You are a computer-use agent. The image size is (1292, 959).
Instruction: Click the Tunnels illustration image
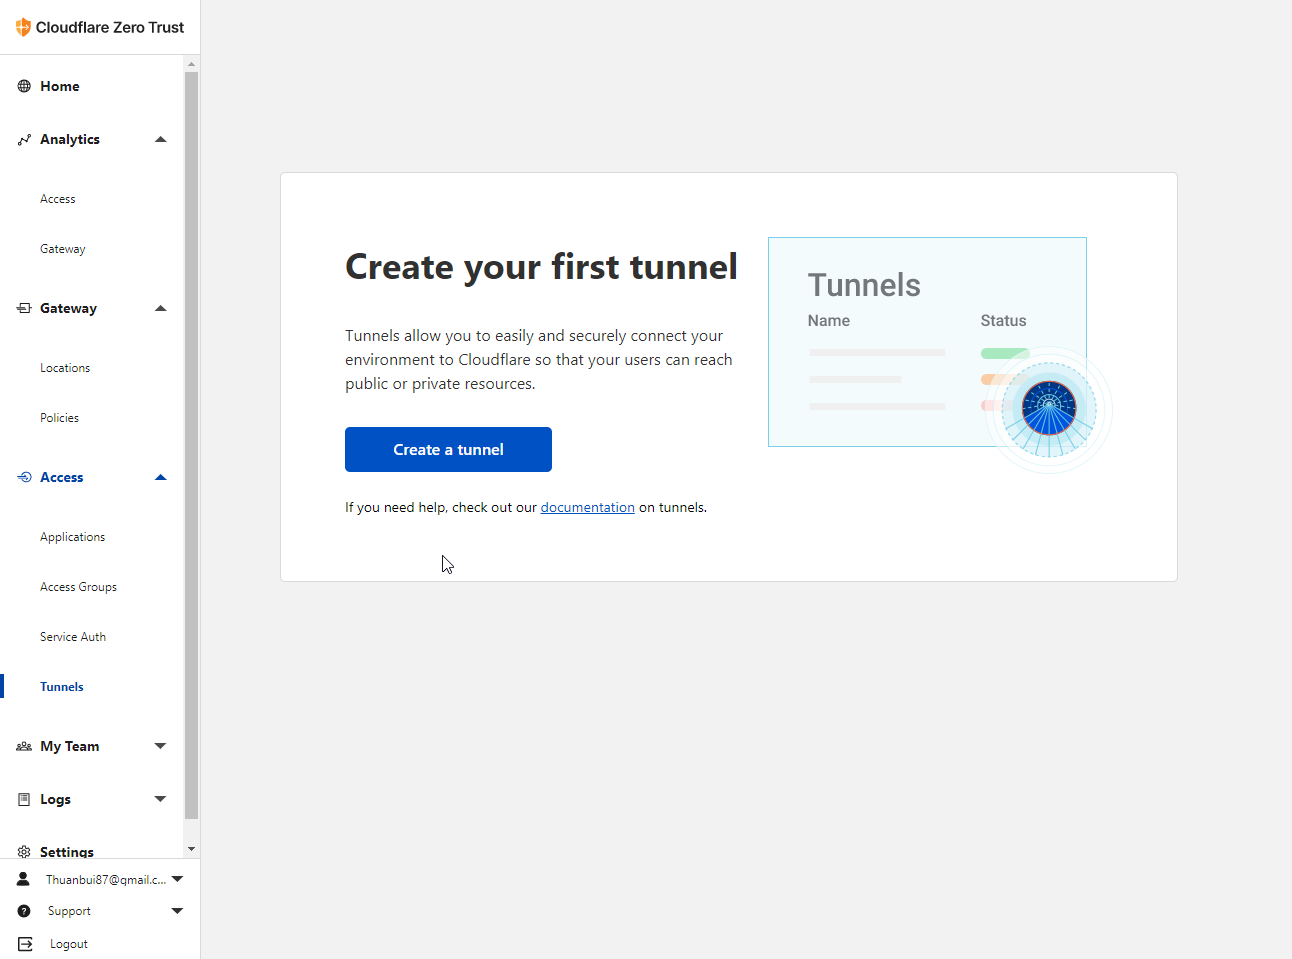940,354
